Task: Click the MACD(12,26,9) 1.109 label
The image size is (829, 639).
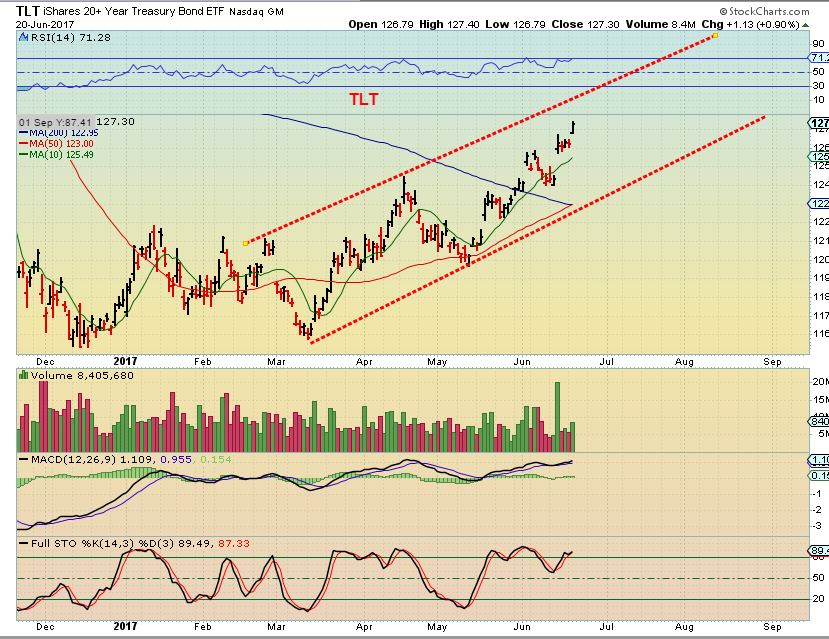Action: 91,460
